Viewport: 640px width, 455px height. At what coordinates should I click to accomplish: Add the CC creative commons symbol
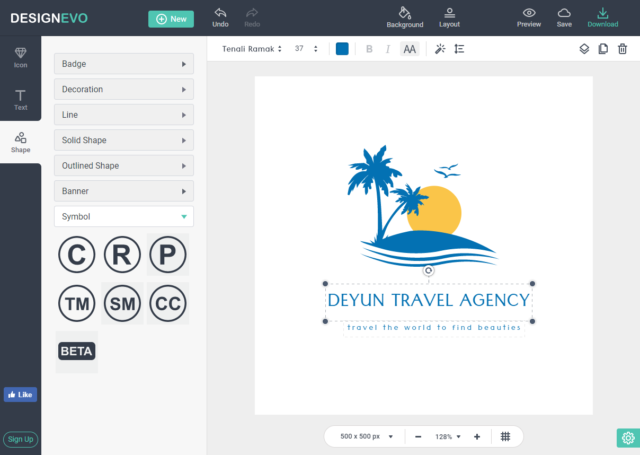point(168,304)
